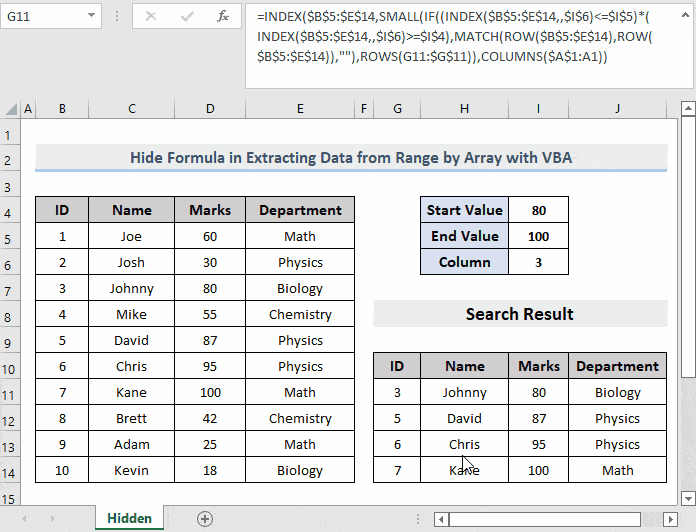Click Marks value 55 in source table
696x532 pixels.
210,314
